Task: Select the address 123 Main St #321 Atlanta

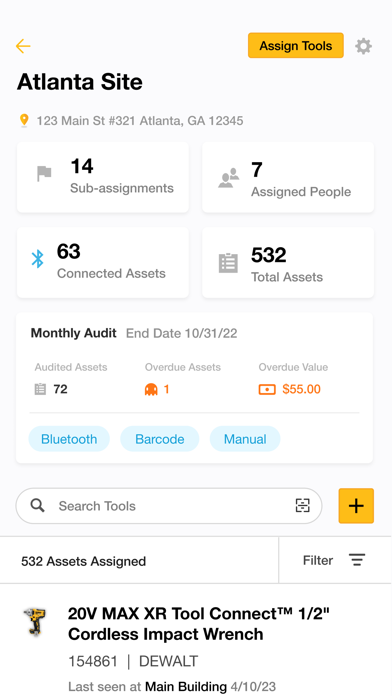Action: 139,121
